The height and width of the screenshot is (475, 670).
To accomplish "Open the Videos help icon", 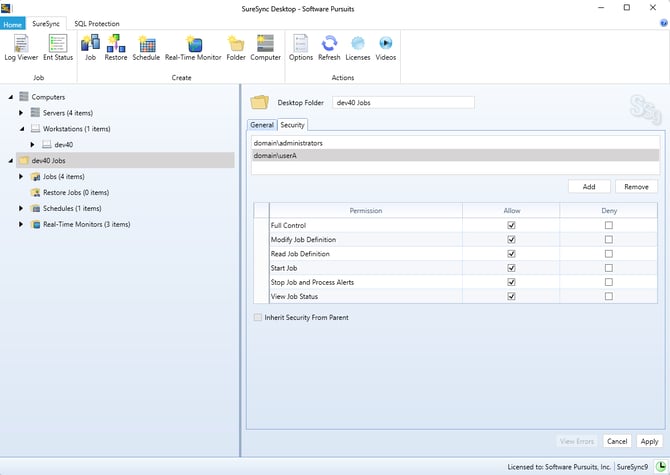I will [x=385, y=43].
